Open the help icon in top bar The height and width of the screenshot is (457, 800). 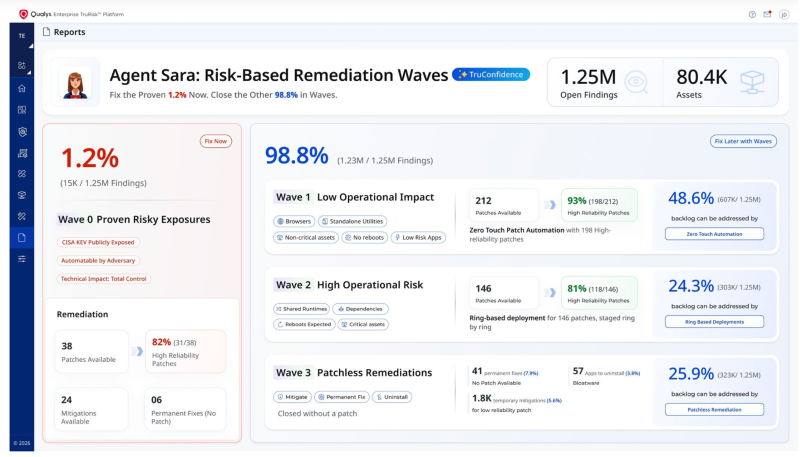[752, 15]
